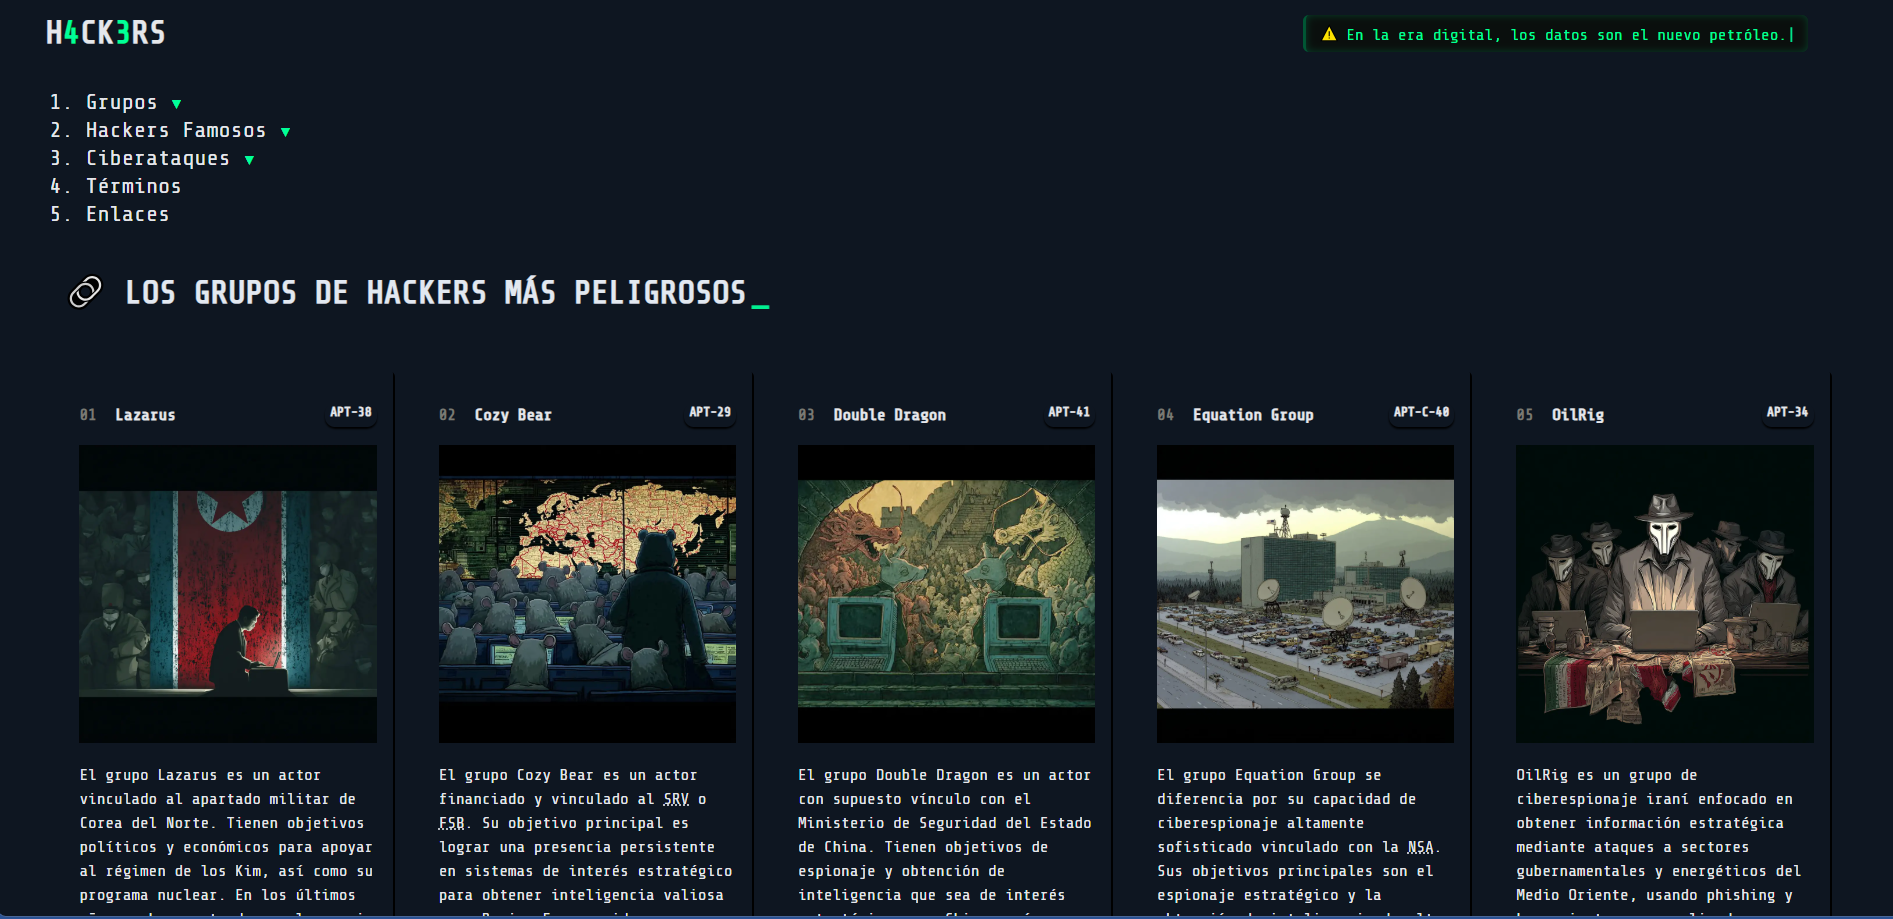Screen dimensions: 1893x919
Task: Expand the Hackers Famosos dropdown arrow
Action: 286,132
